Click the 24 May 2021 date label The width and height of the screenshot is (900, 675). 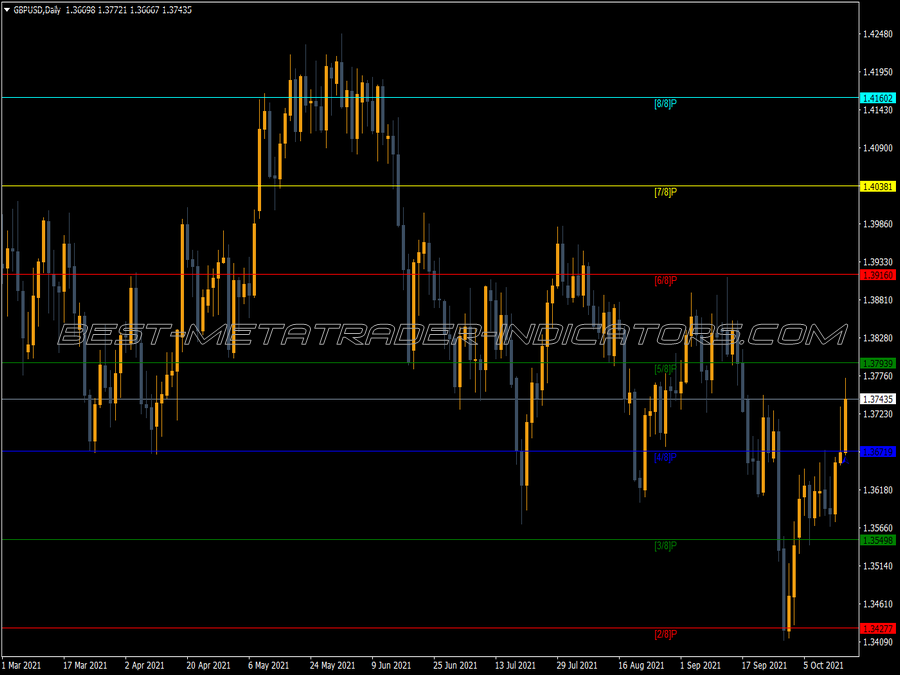pos(332,665)
